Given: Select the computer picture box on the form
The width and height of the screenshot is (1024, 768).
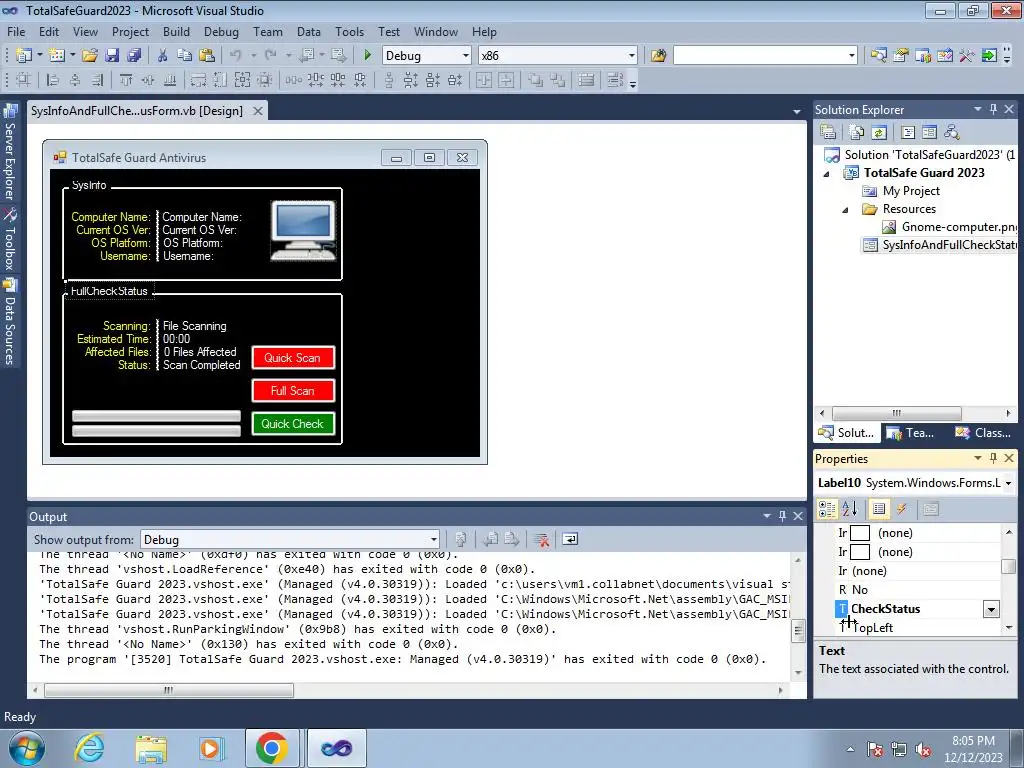Looking at the screenshot, I should pyautogui.click(x=303, y=231).
